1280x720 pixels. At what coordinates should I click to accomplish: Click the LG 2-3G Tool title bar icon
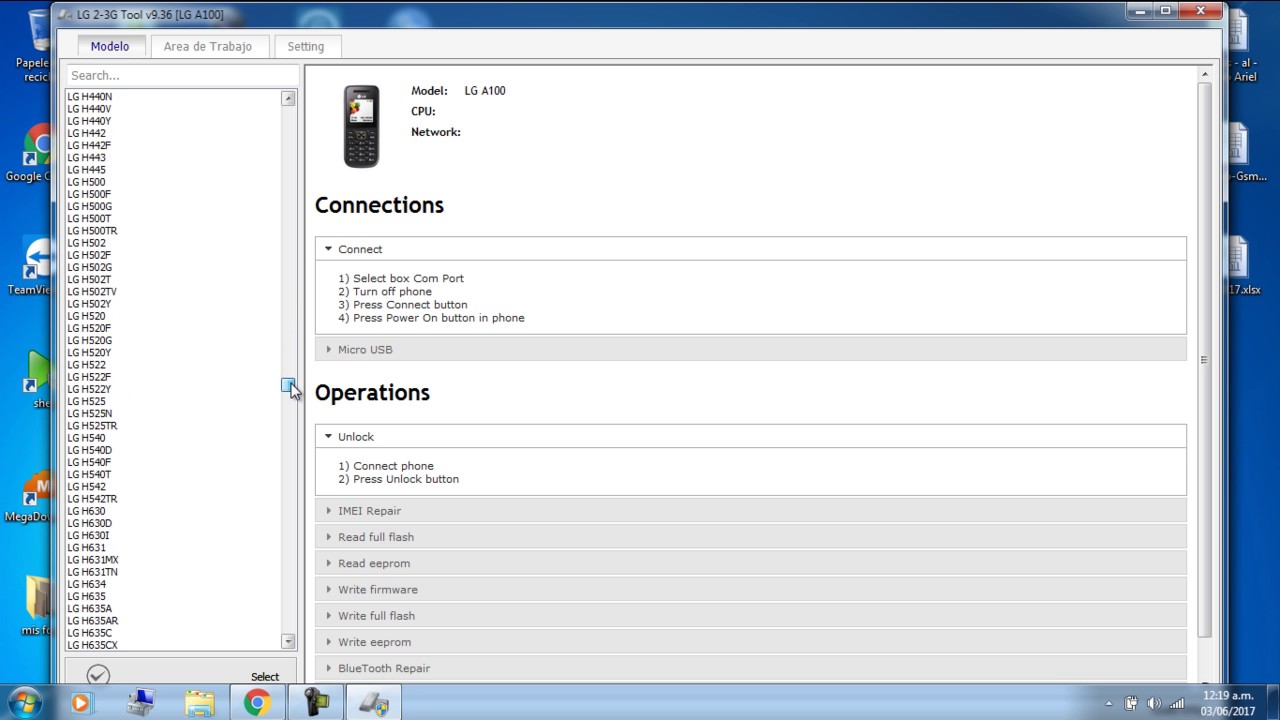click(x=66, y=14)
